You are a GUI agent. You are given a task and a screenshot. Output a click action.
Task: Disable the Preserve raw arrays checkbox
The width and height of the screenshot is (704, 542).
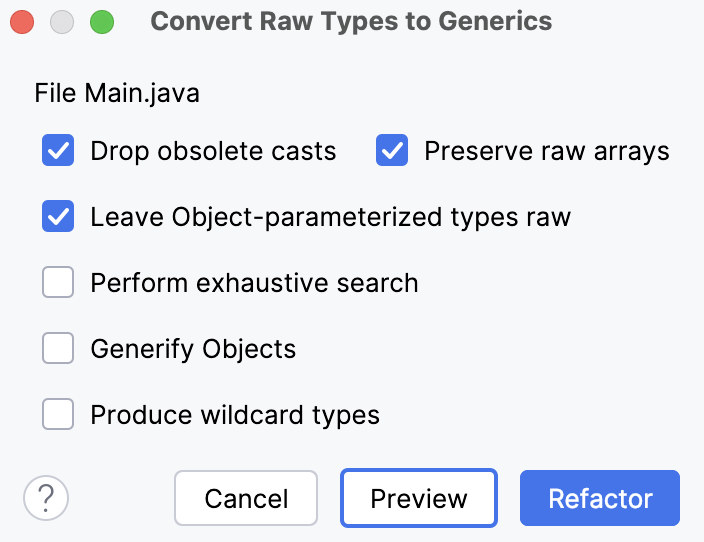pyautogui.click(x=392, y=152)
